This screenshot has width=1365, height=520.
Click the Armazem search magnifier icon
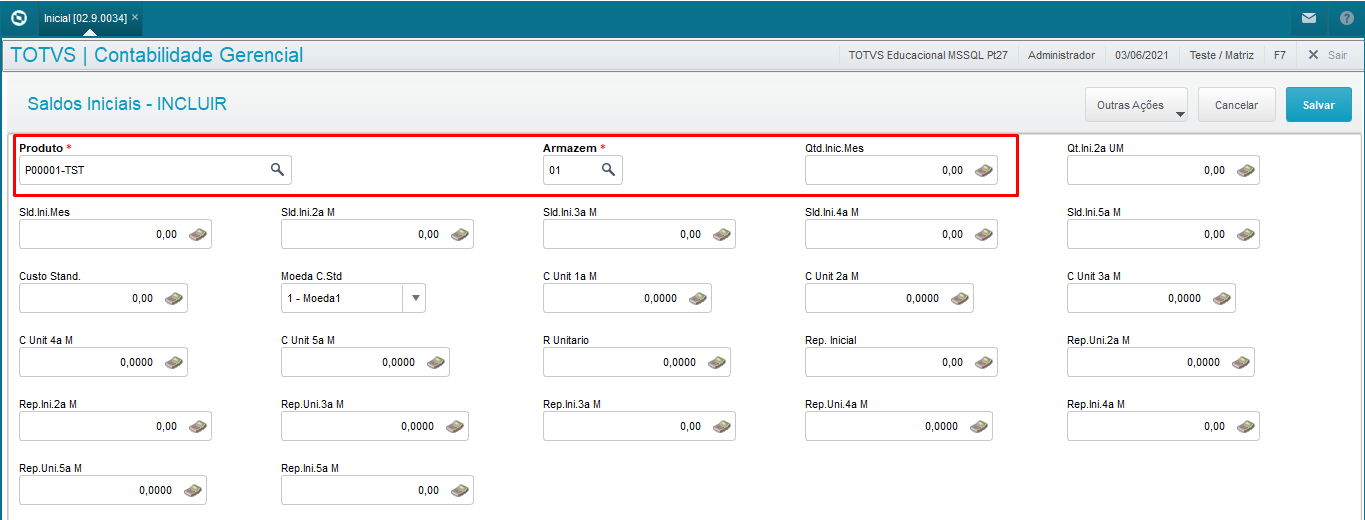(608, 170)
